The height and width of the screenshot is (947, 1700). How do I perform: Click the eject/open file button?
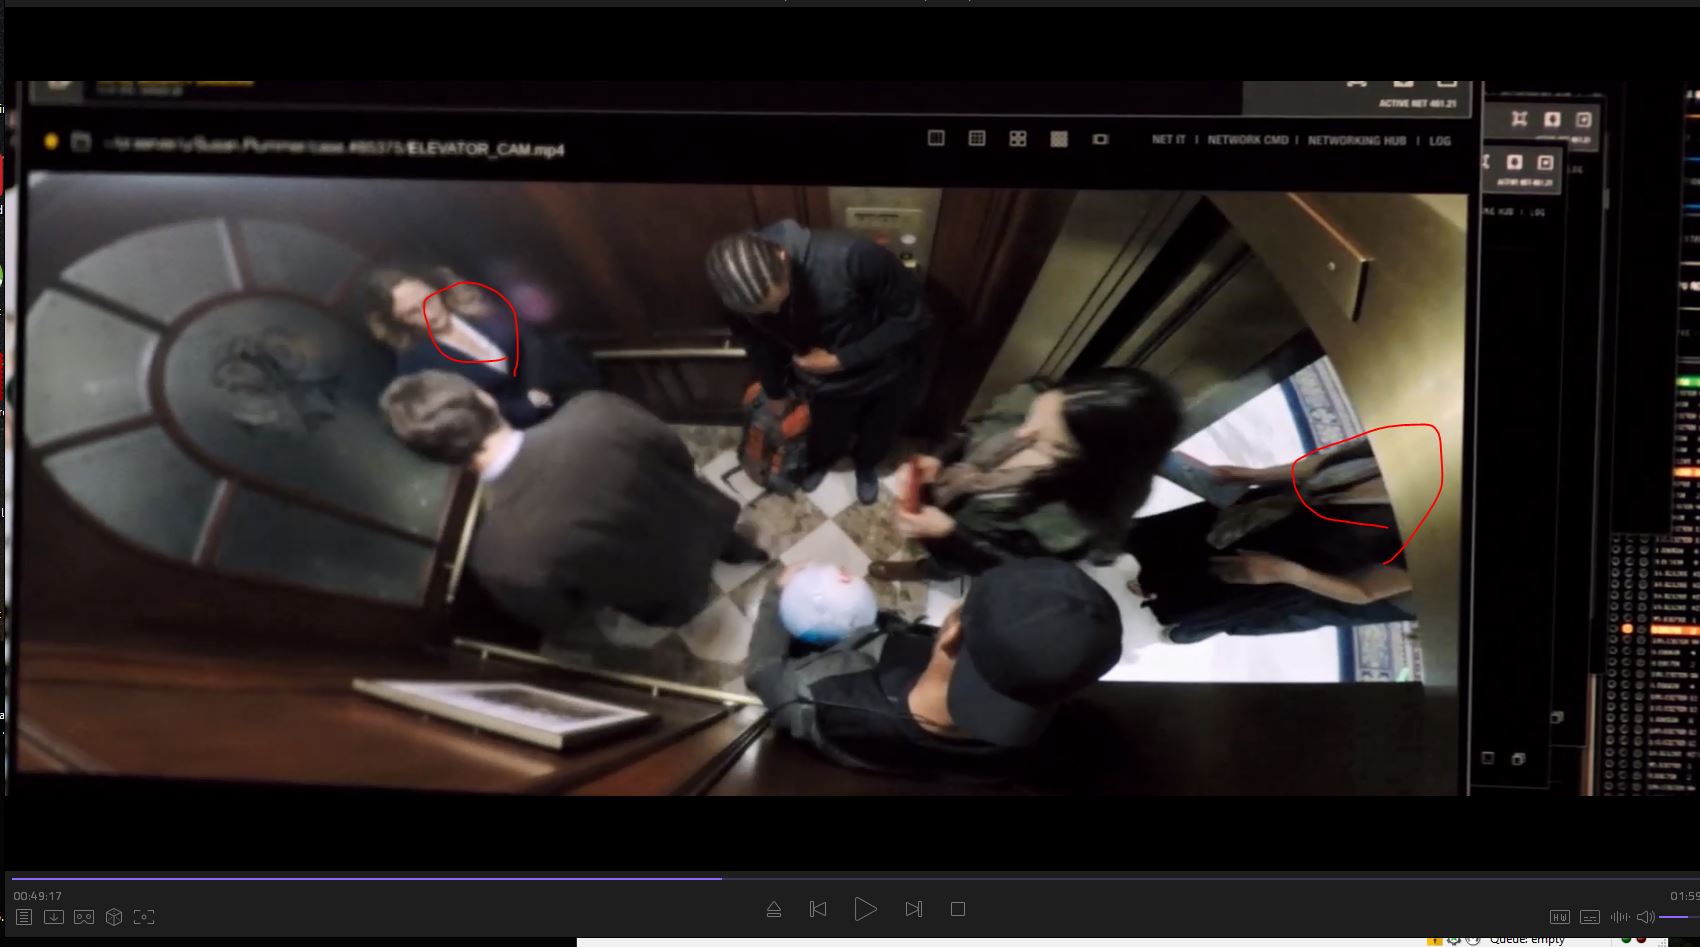coord(773,909)
